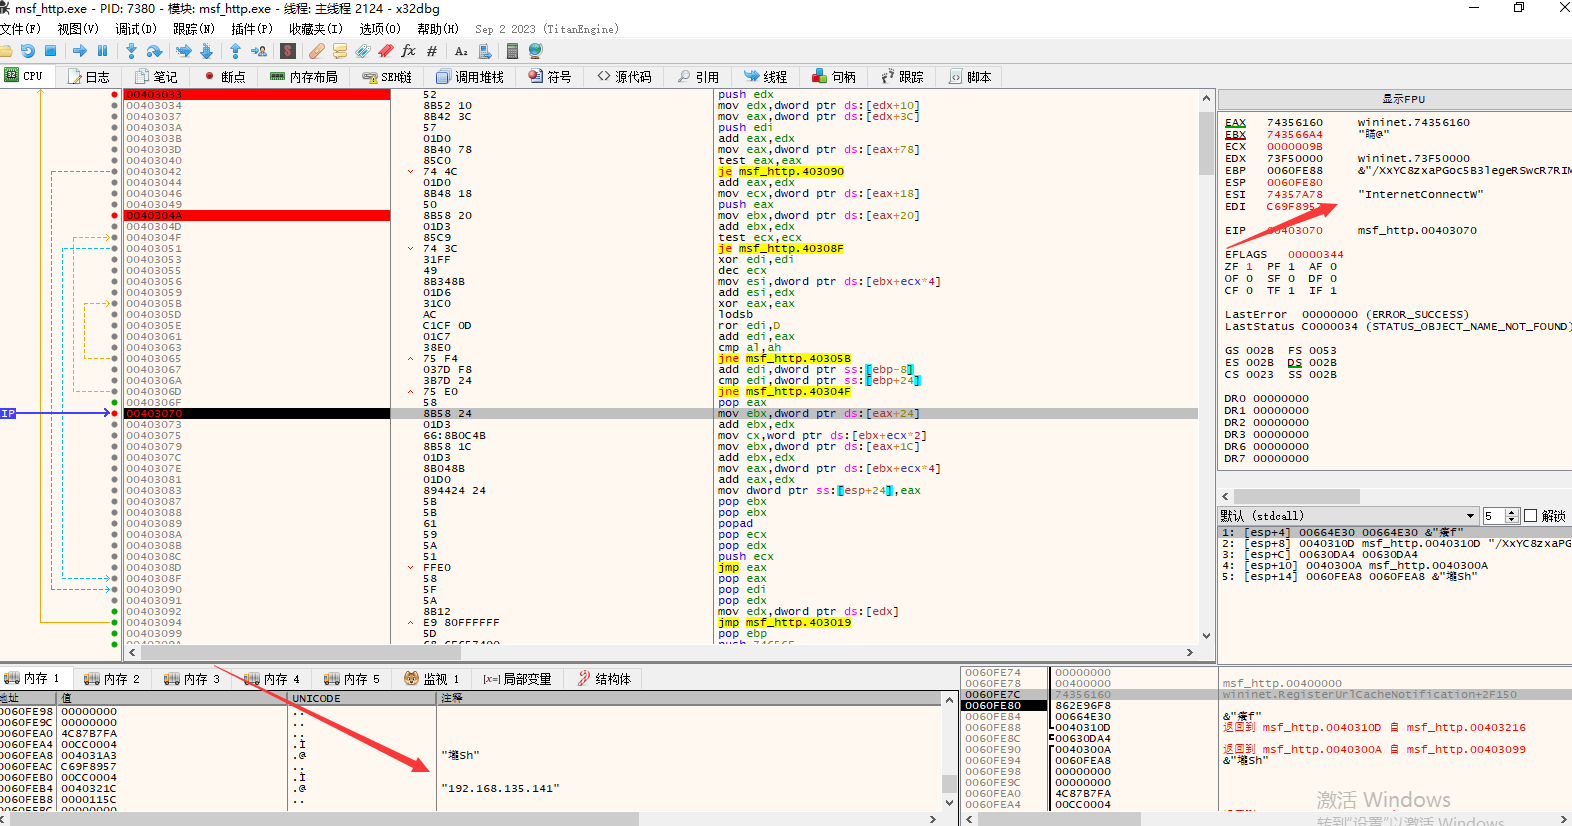1572x826 pixels.
Task: Open the 选项(O) menu
Action: pyautogui.click(x=380, y=29)
